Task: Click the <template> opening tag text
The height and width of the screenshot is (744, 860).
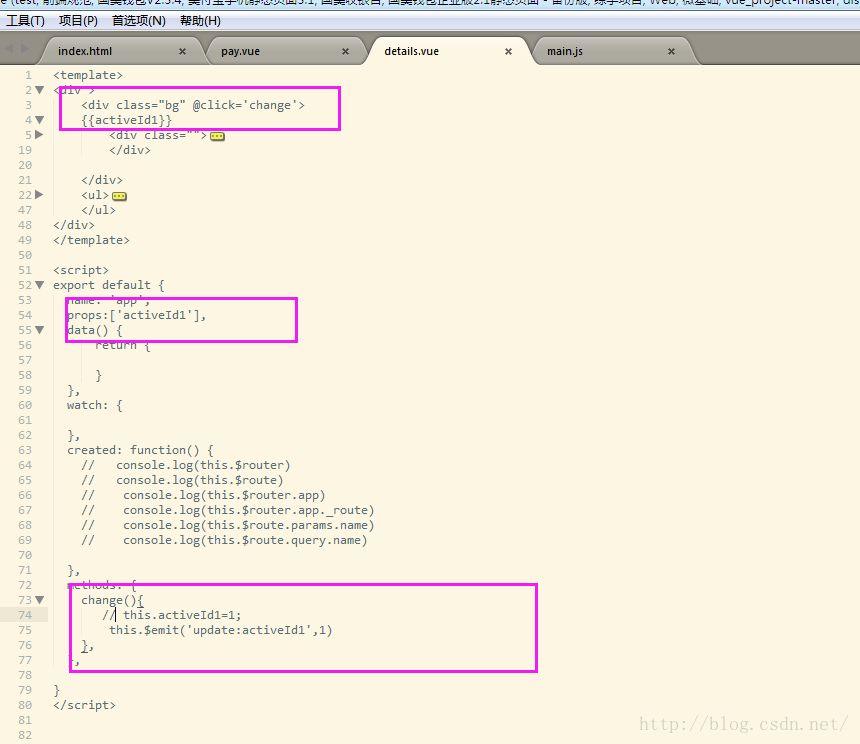Action: coord(88,75)
